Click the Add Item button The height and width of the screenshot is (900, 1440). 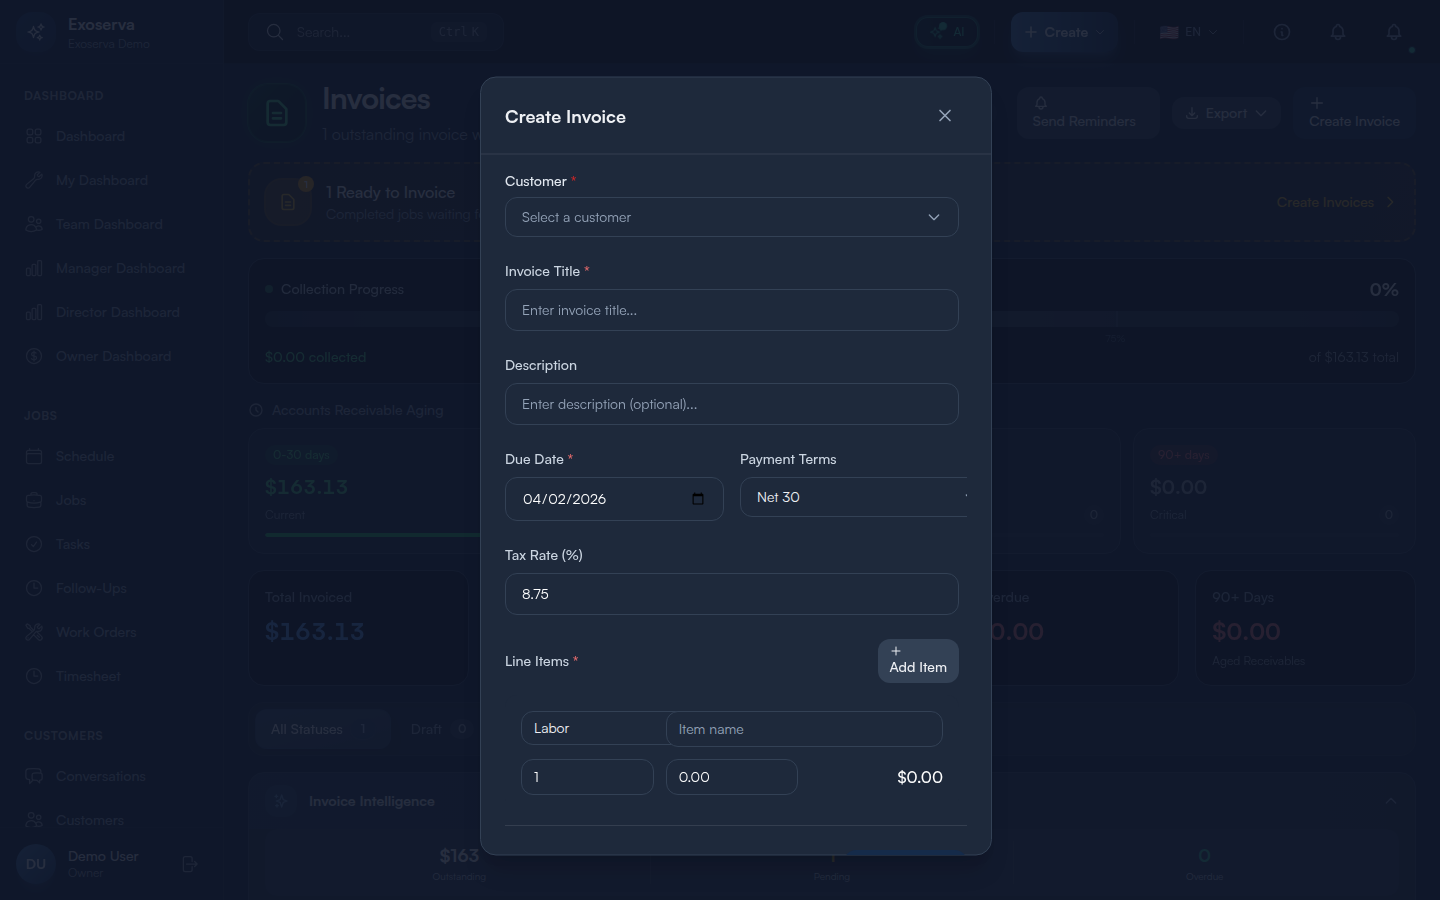(x=917, y=661)
